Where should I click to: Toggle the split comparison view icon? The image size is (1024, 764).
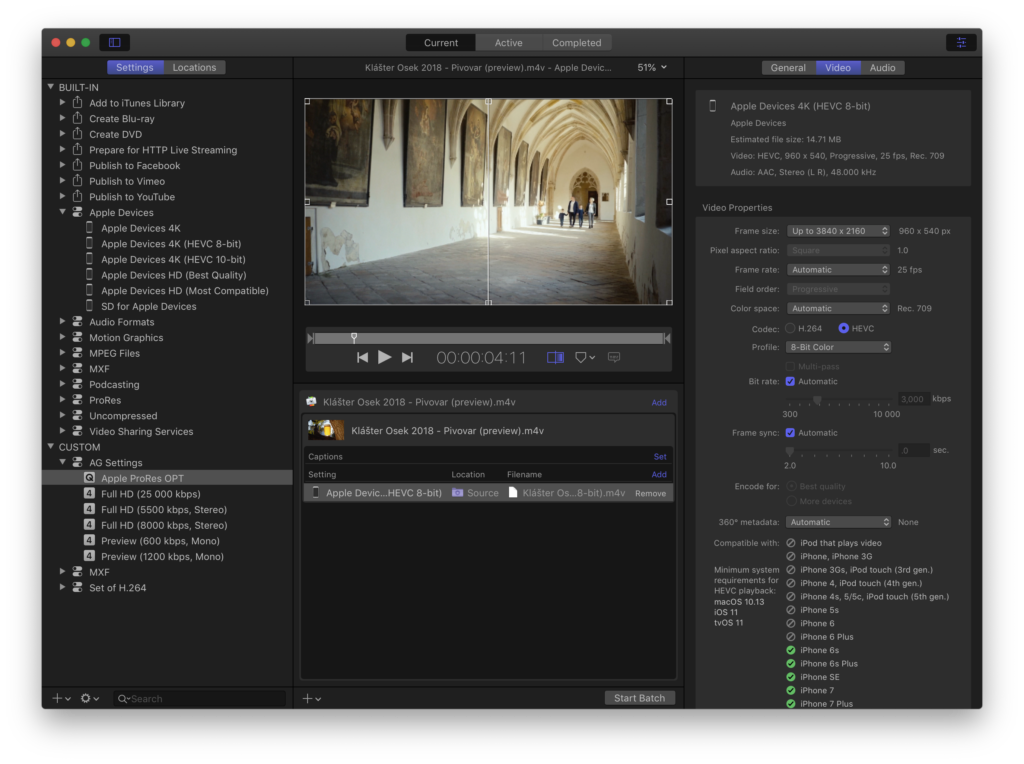tap(555, 357)
